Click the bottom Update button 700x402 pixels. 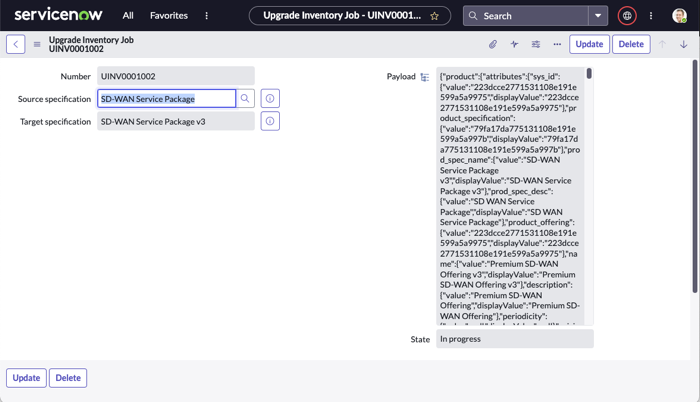[x=26, y=378]
